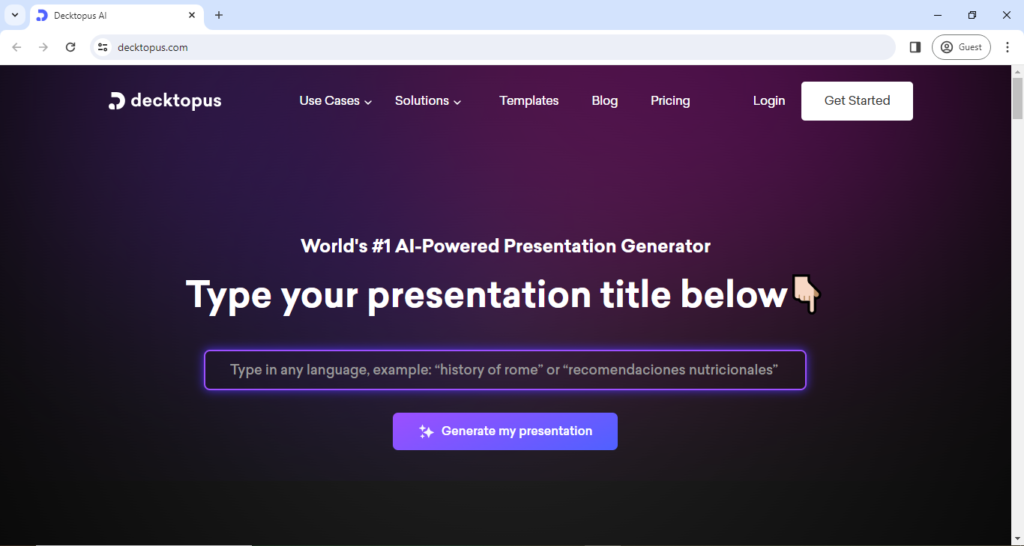Open the Pricing page
The width and height of the screenshot is (1024, 546).
[x=670, y=101]
